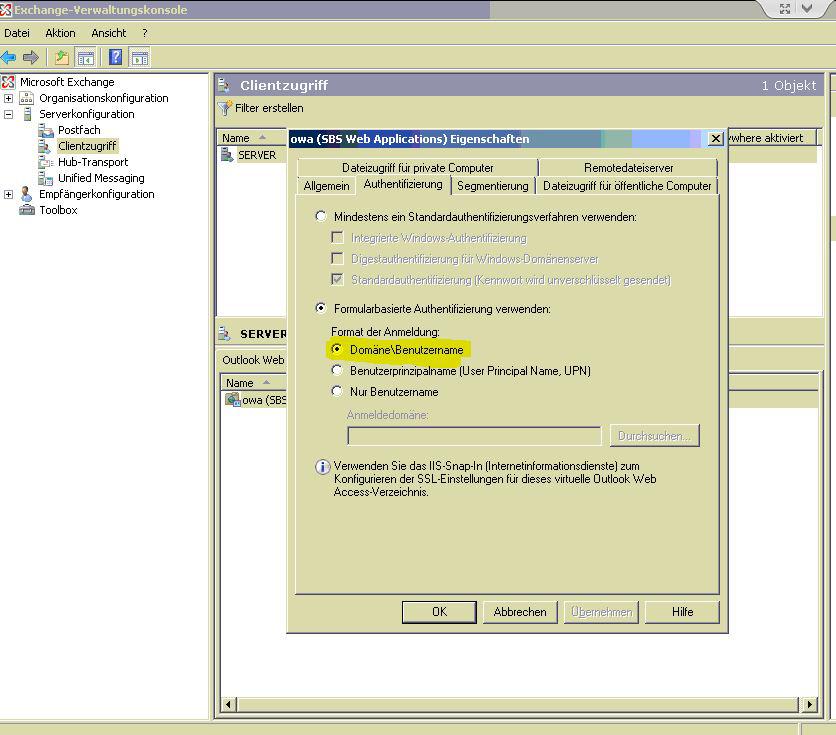Open the Ansicht menu
This screenshot has width=836, height=735.
click(x=109, y=33)
